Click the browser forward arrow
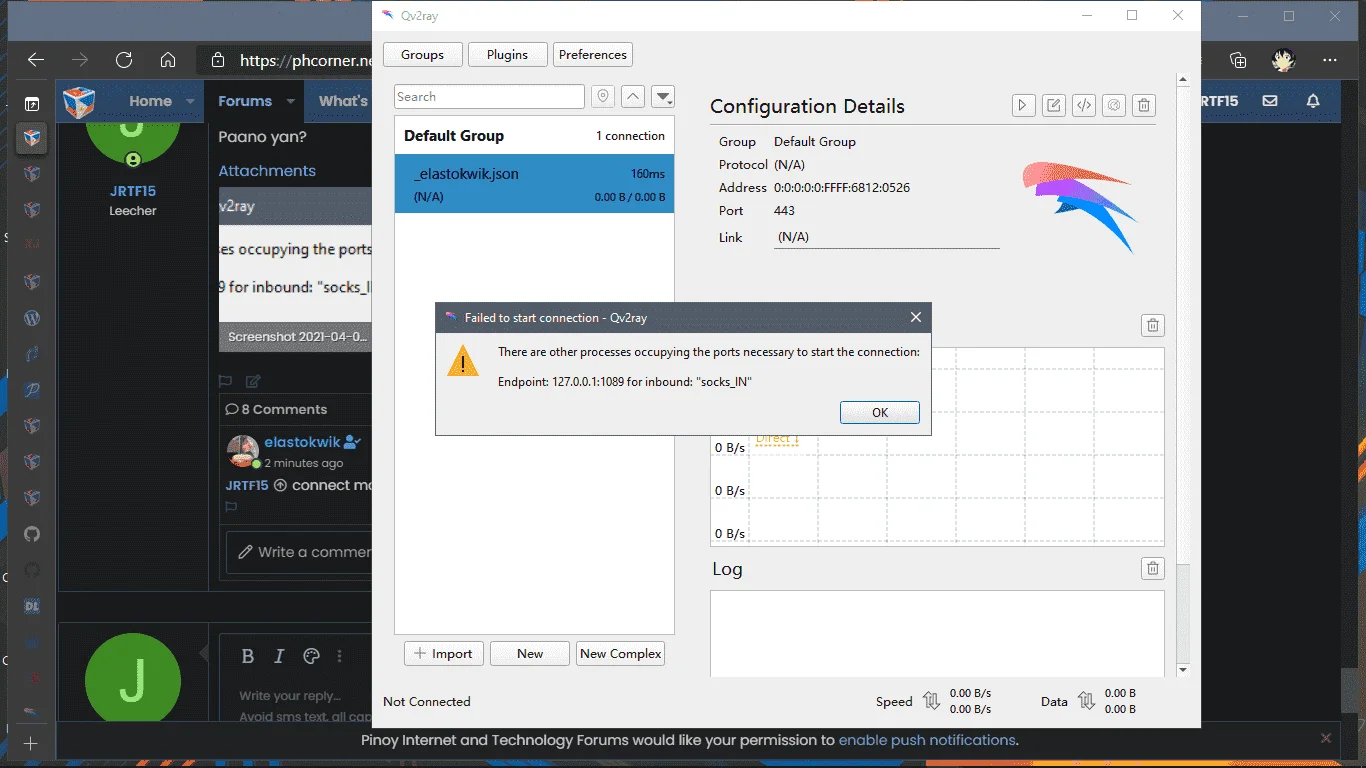The image size is (1366, 768). [x=80, y=60]
